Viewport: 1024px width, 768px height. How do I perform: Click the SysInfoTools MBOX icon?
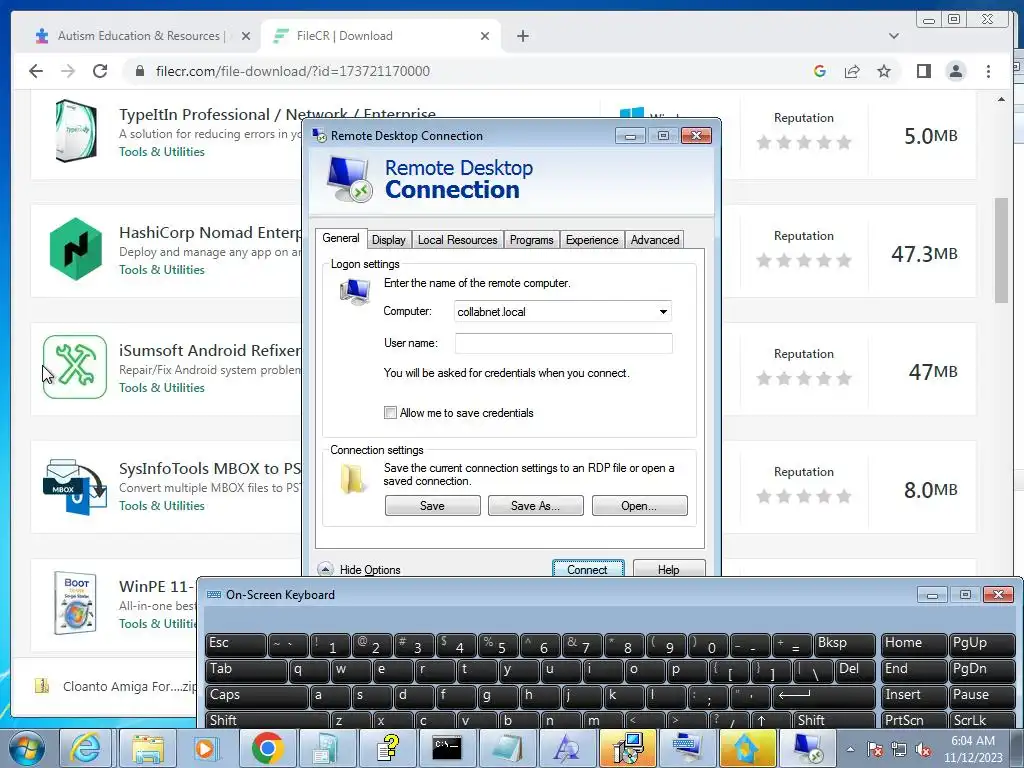(75, 487)
